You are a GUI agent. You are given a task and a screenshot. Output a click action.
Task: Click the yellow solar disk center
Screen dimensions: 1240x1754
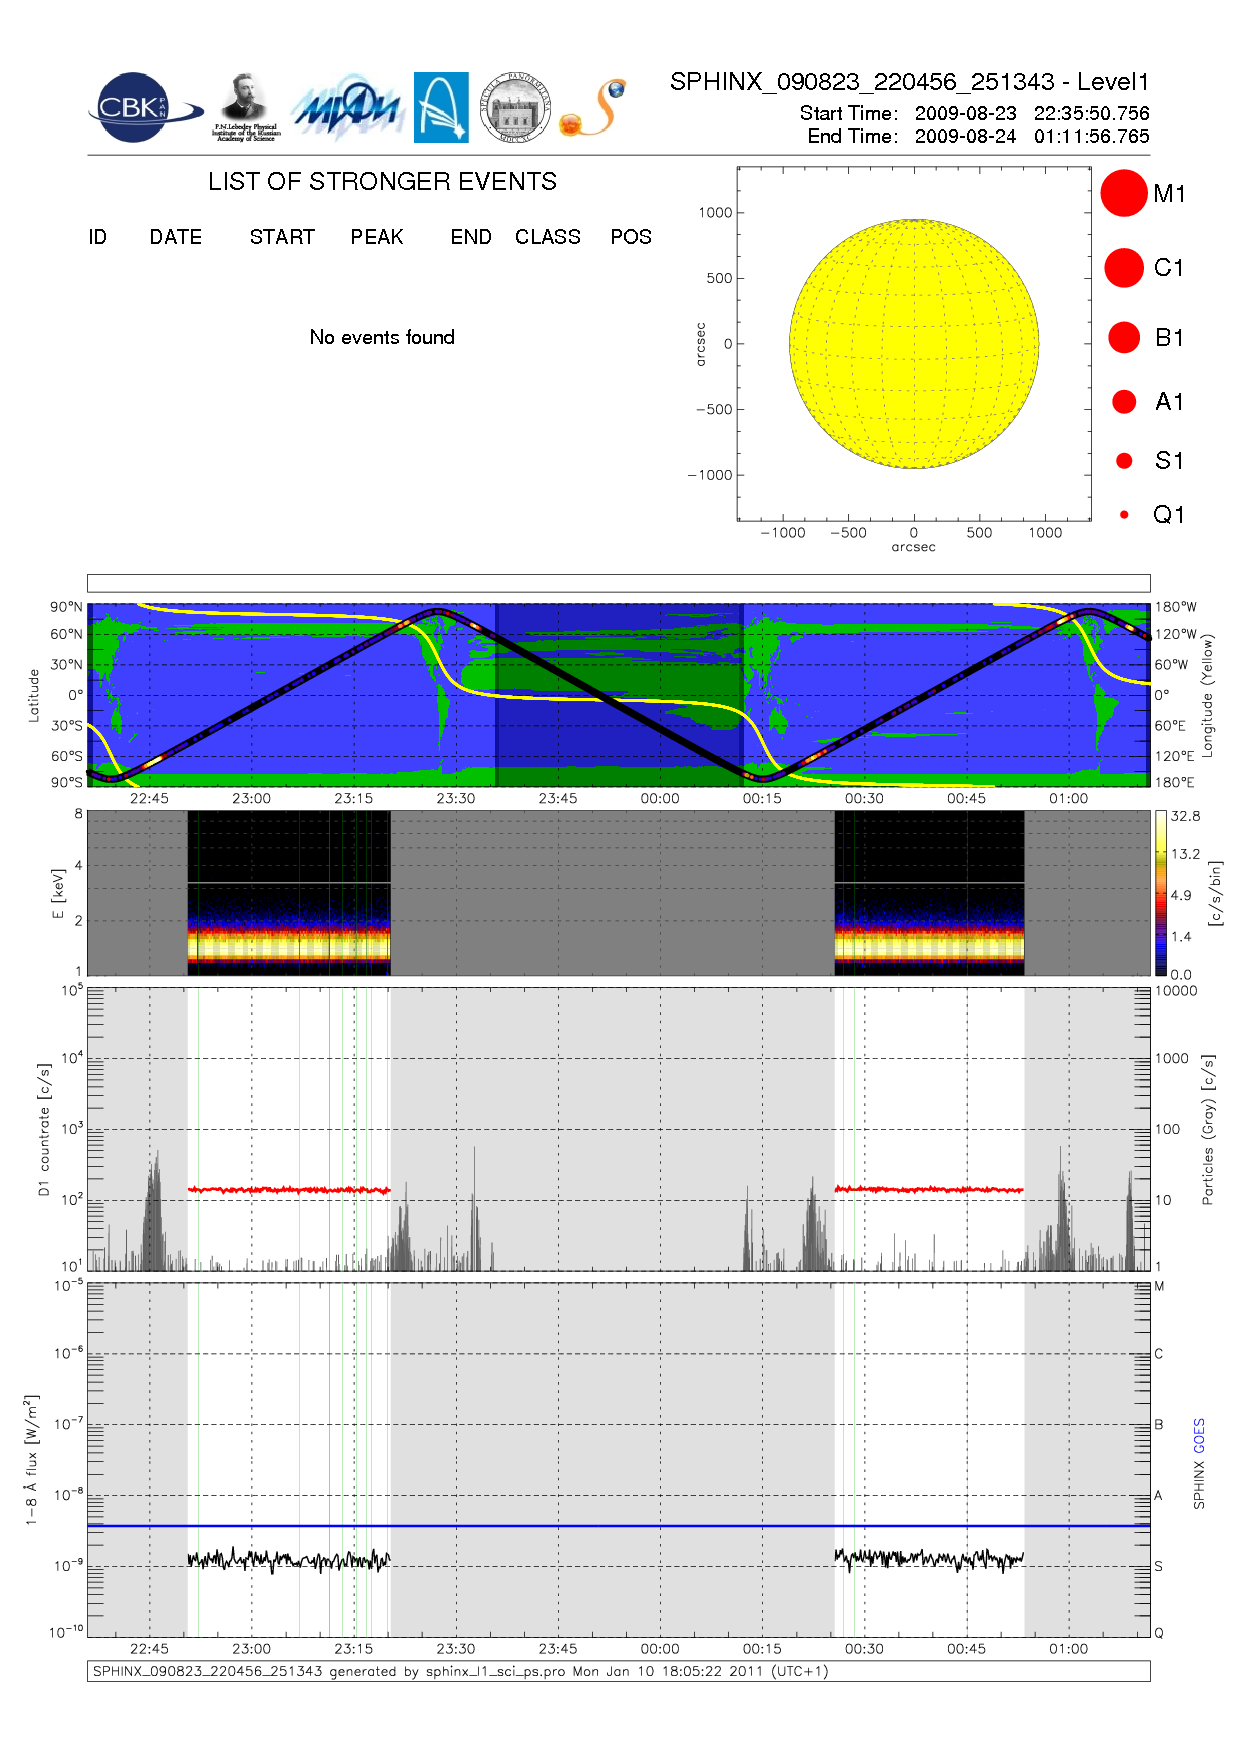tap(914, 344)
